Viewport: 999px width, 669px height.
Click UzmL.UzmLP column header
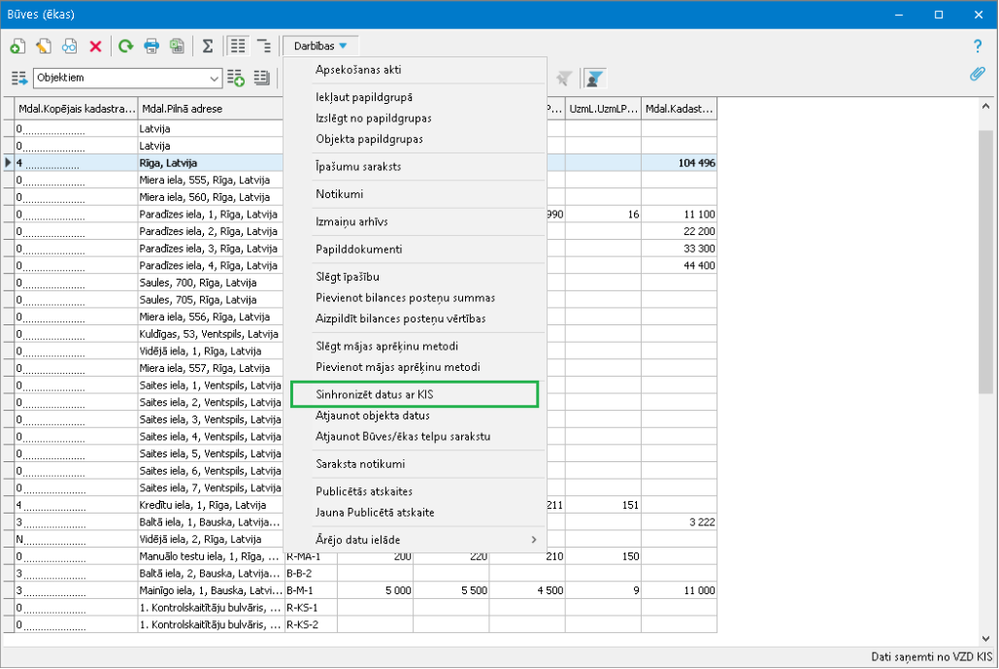click(x=603, y=109)
